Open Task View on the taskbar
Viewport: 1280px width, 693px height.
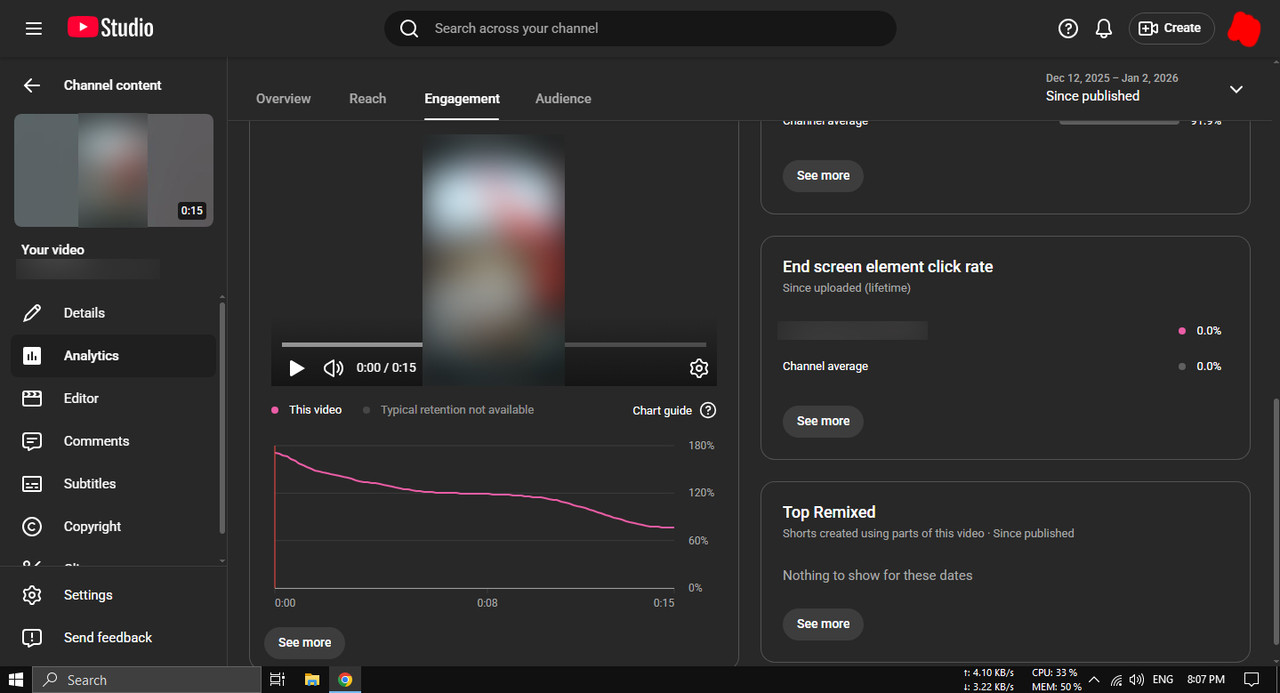pyautogui.click(x=278, y=680)
